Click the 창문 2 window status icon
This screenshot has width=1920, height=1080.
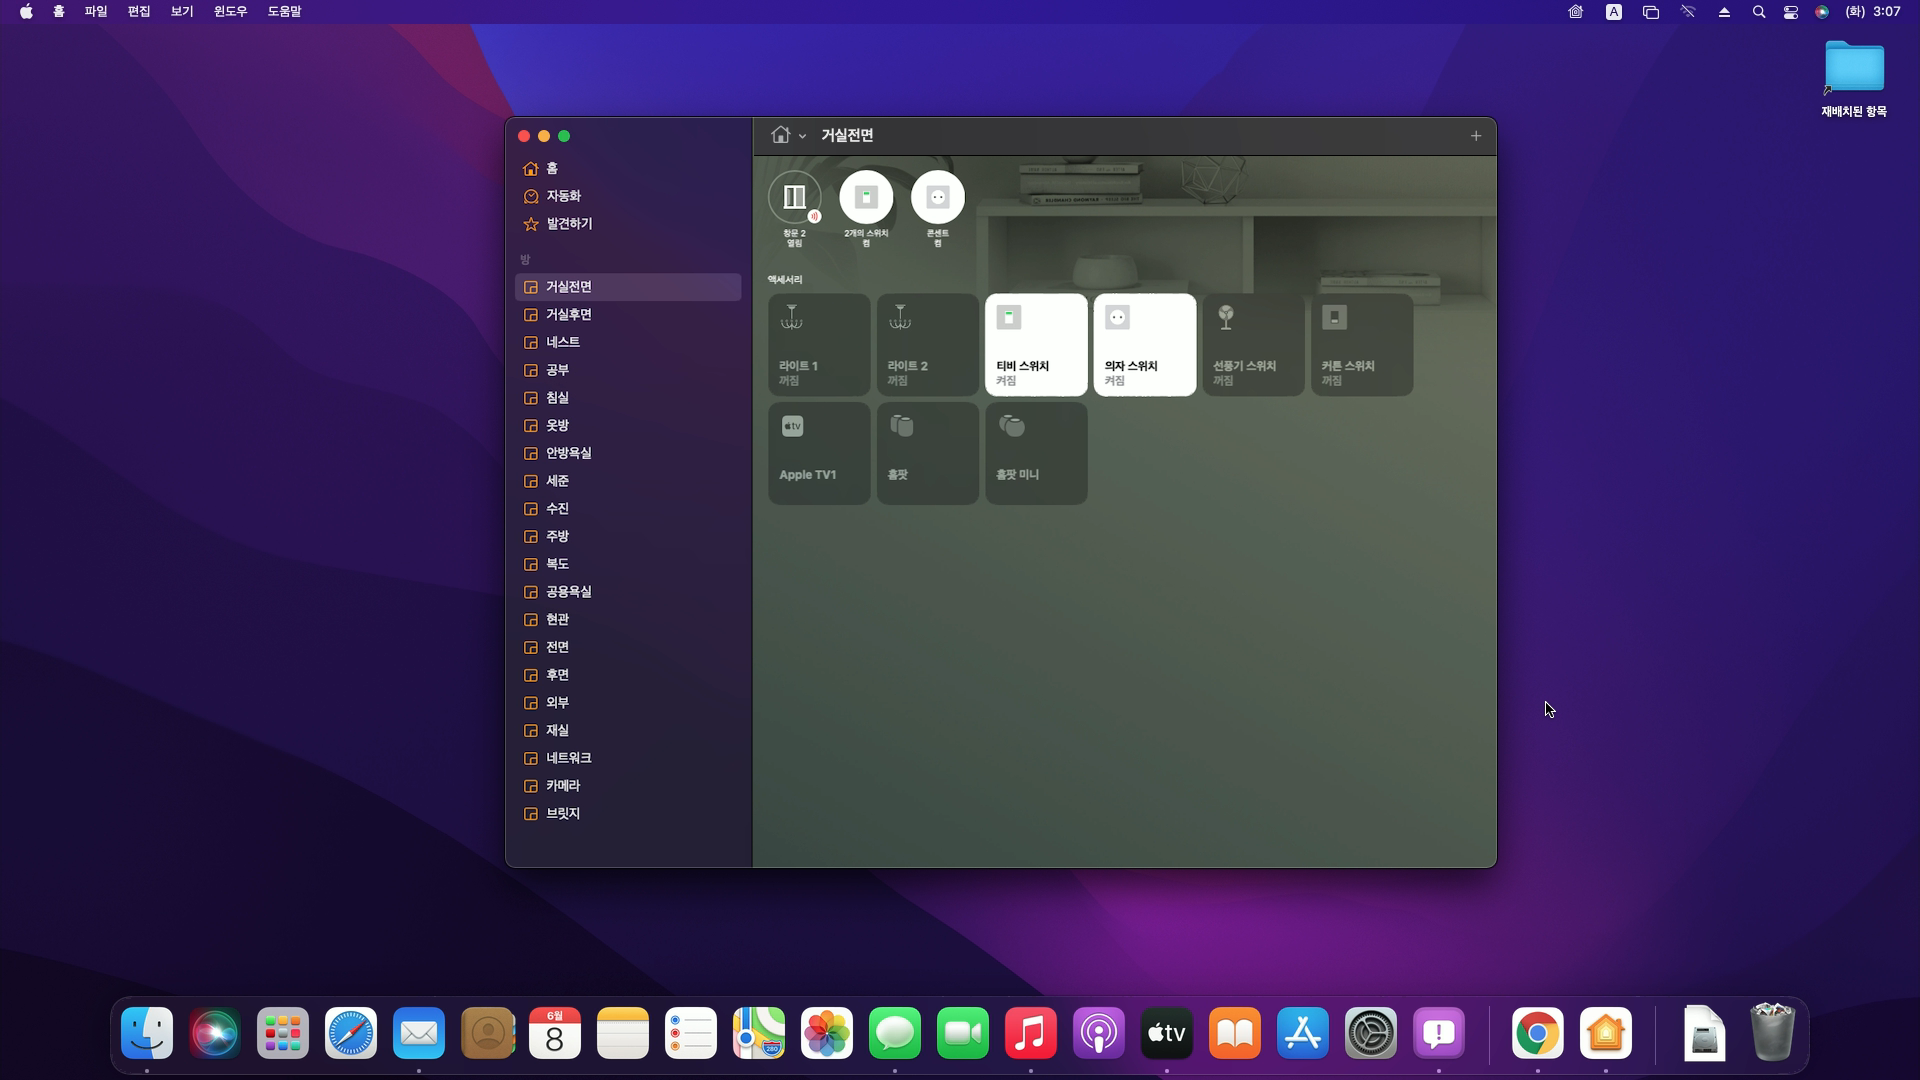[x=794, y=197]
